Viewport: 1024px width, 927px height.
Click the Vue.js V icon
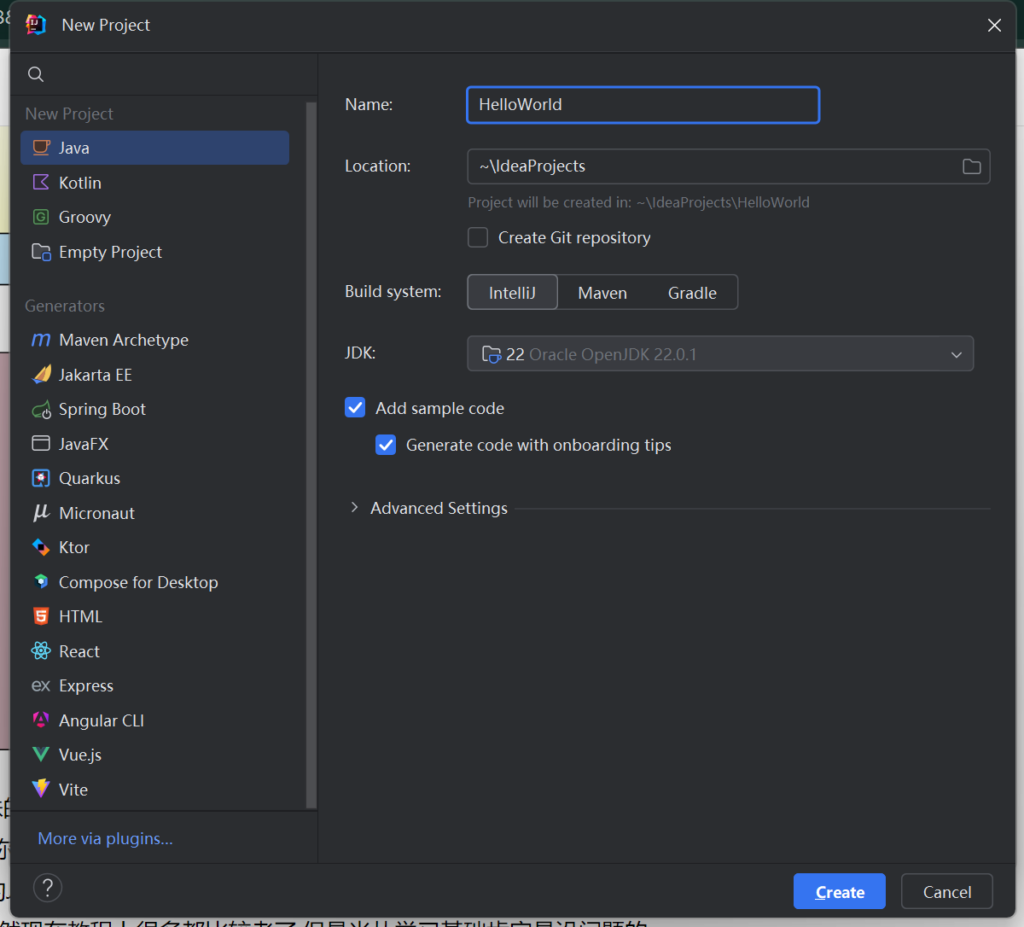coord(41,755)
